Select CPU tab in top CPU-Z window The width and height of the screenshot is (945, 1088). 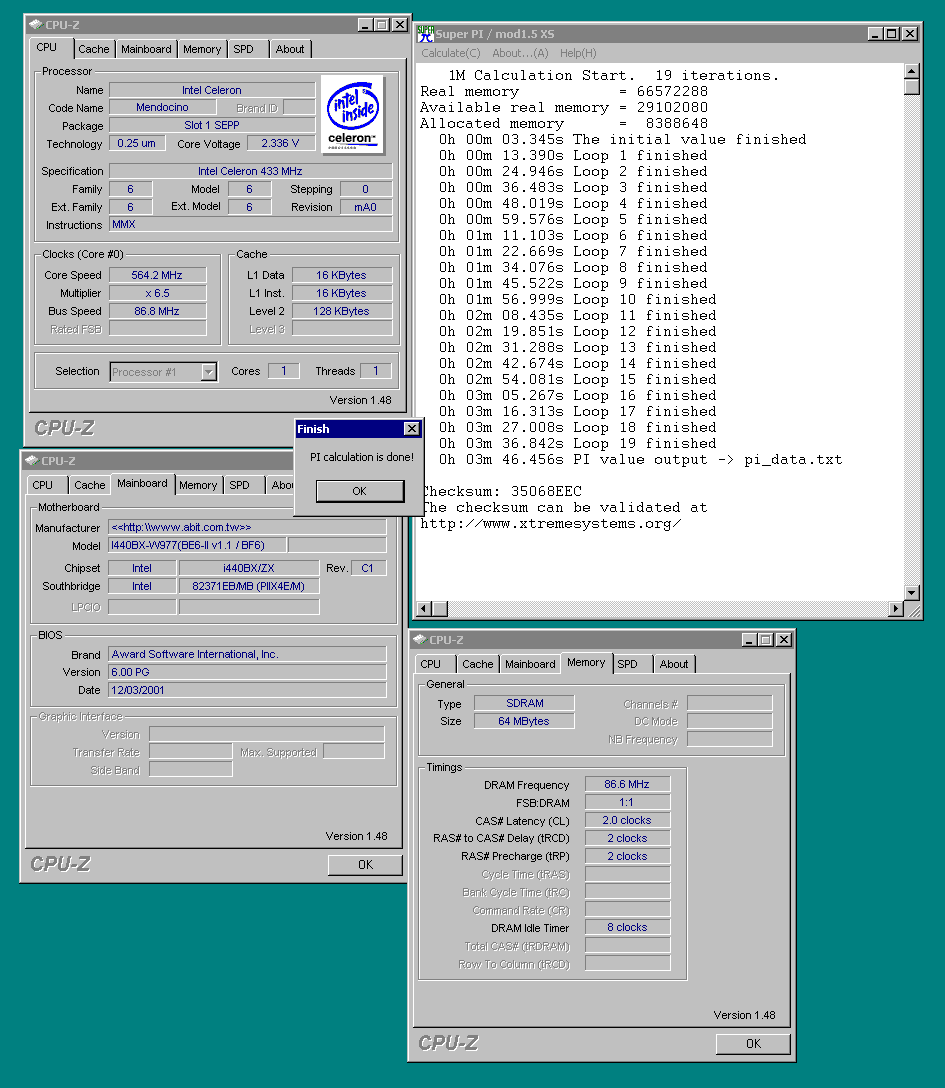click(46, 47)
